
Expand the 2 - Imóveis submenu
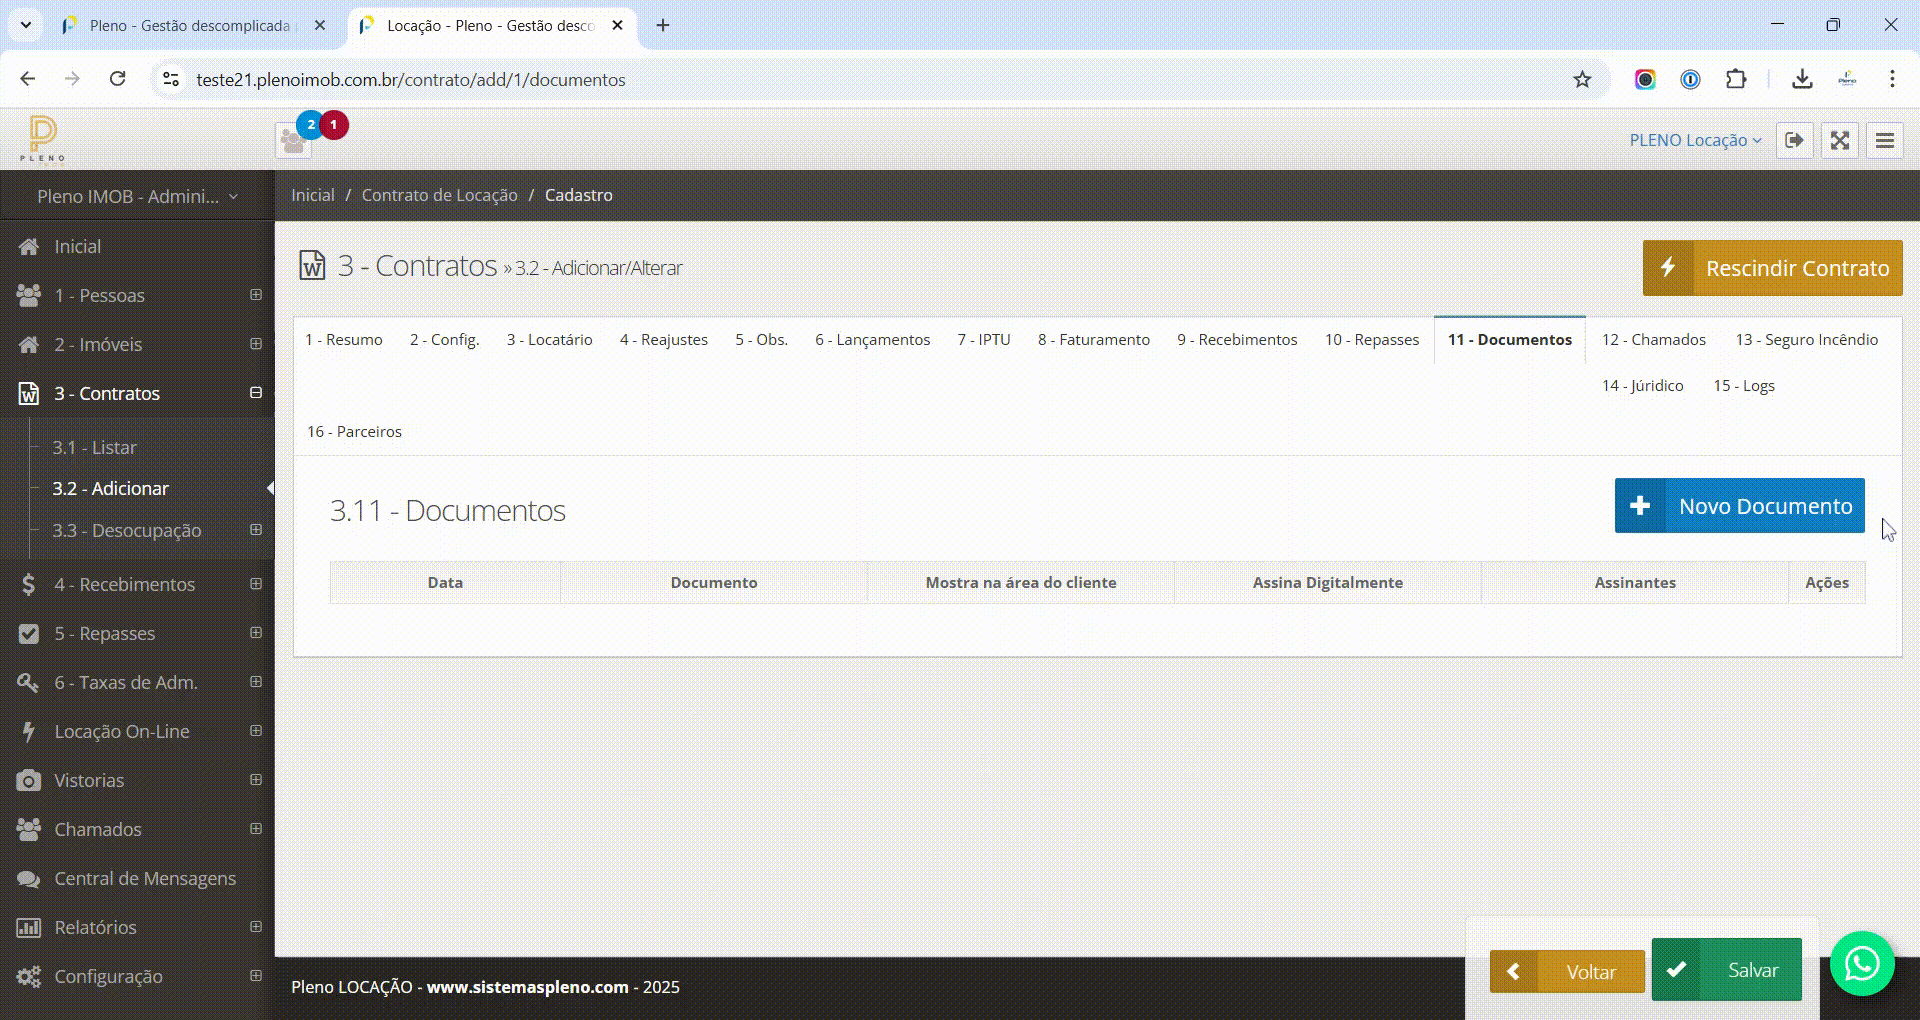point(256,344)
